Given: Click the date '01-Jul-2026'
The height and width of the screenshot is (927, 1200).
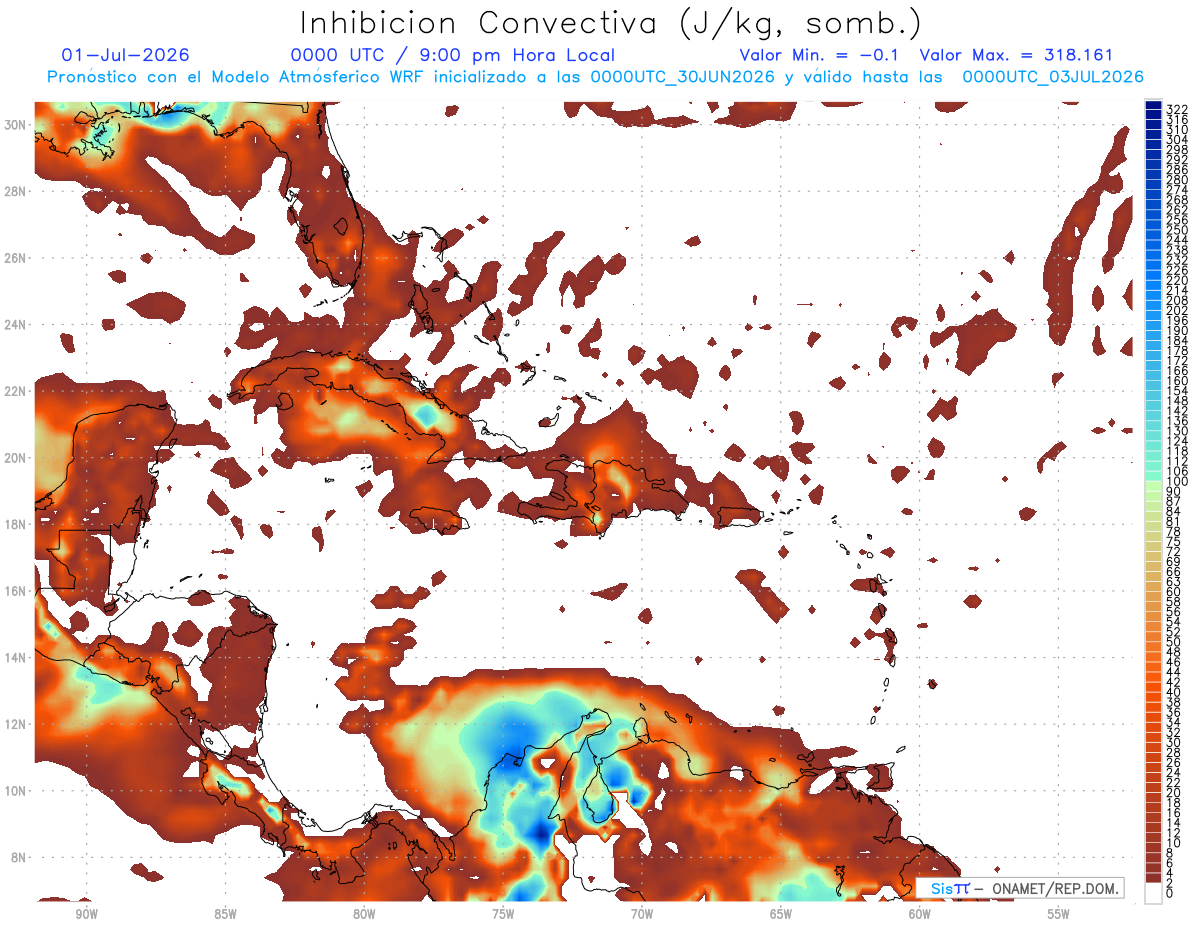Looking at the screenshot, I should coord(125,55).
